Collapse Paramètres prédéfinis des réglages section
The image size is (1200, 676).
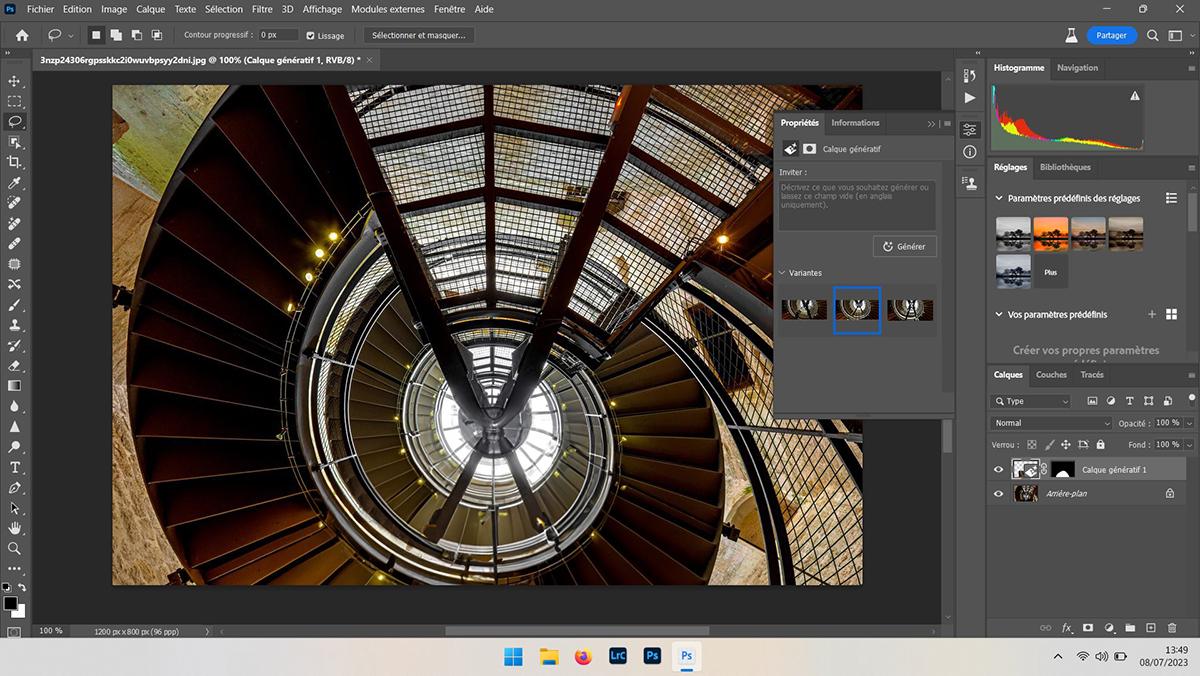pyautogui.click(x=999, y=198)
